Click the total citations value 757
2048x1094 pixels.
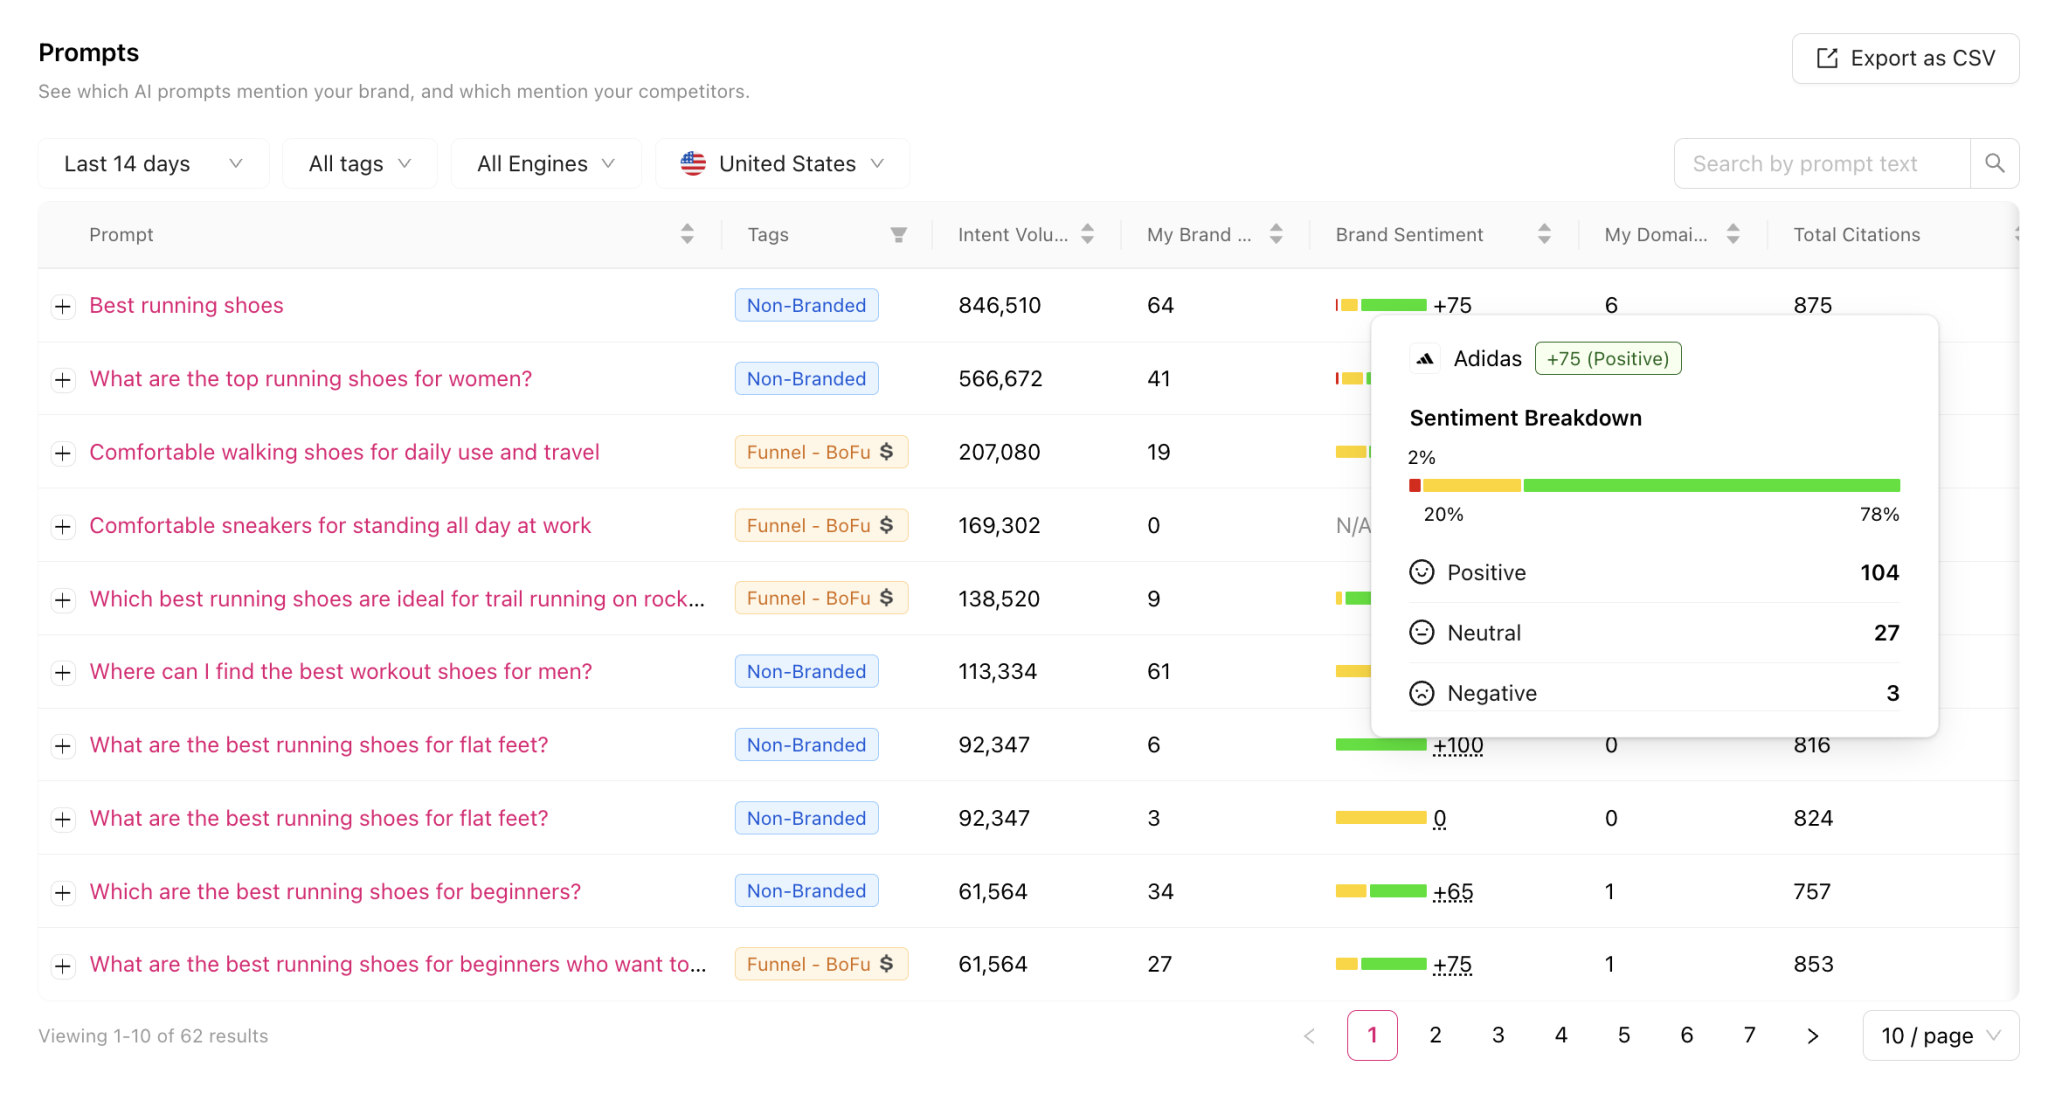tap(1812, 891)
